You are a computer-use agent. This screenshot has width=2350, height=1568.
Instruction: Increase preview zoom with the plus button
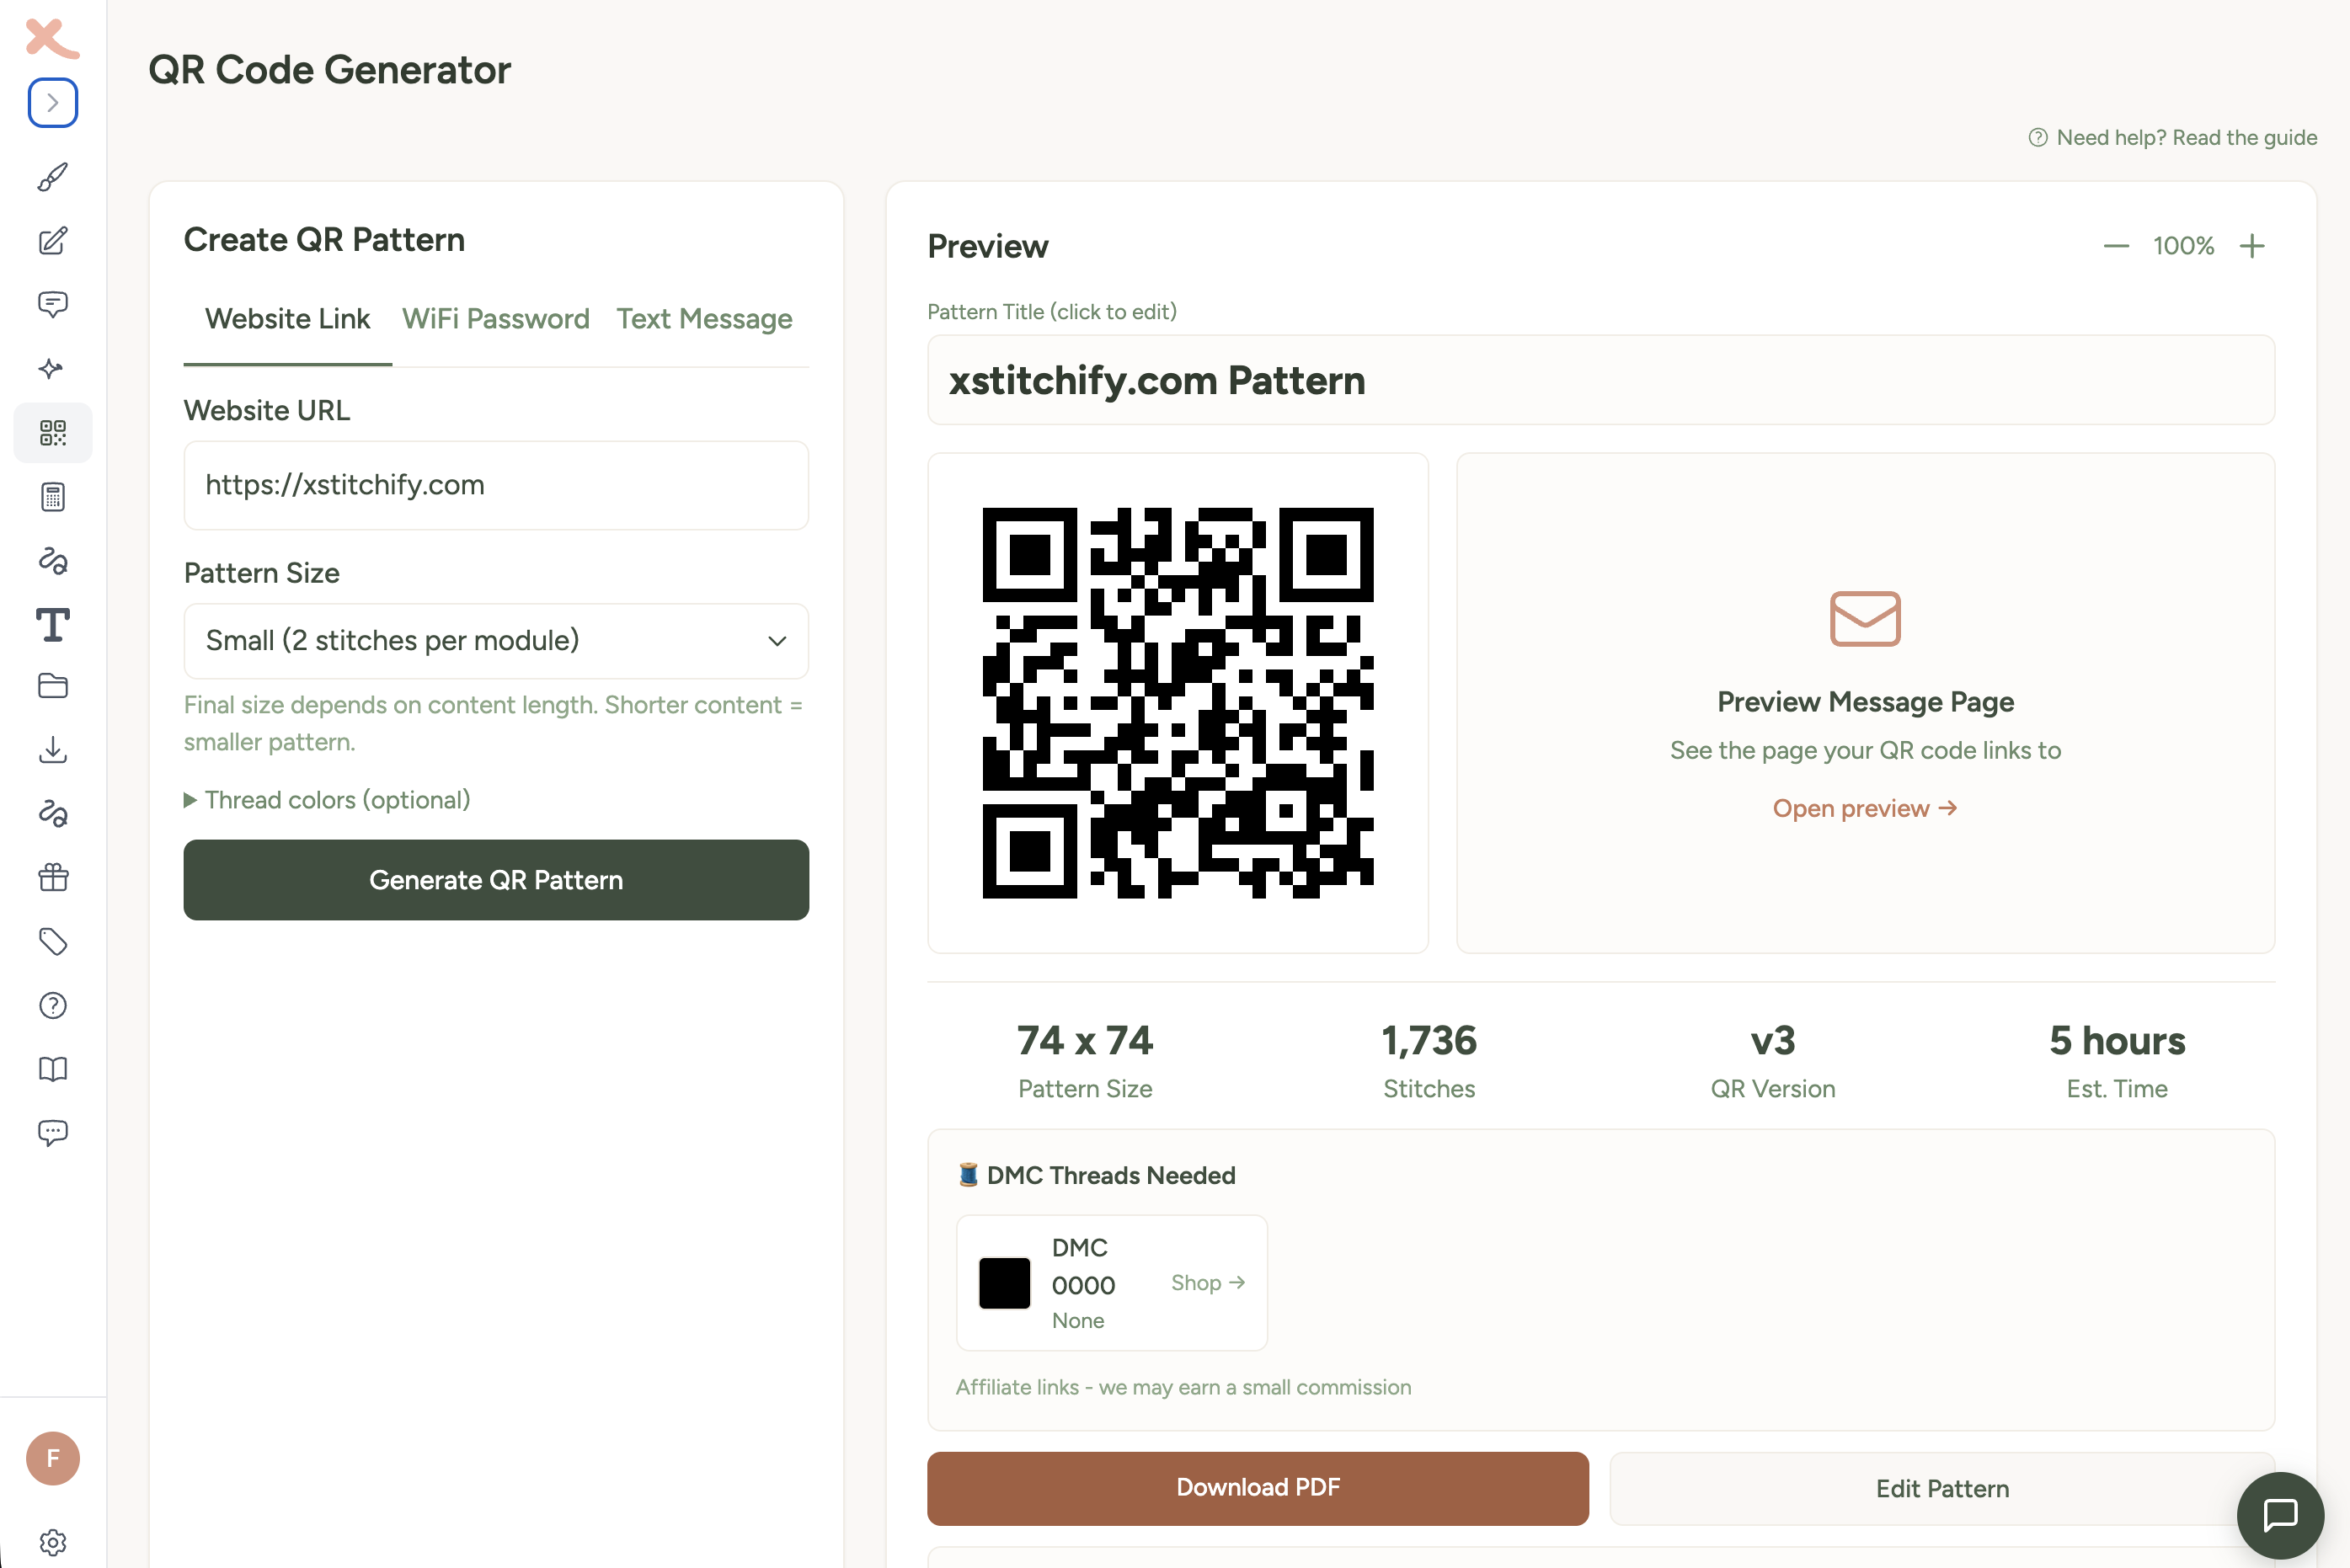point(2252,246)
